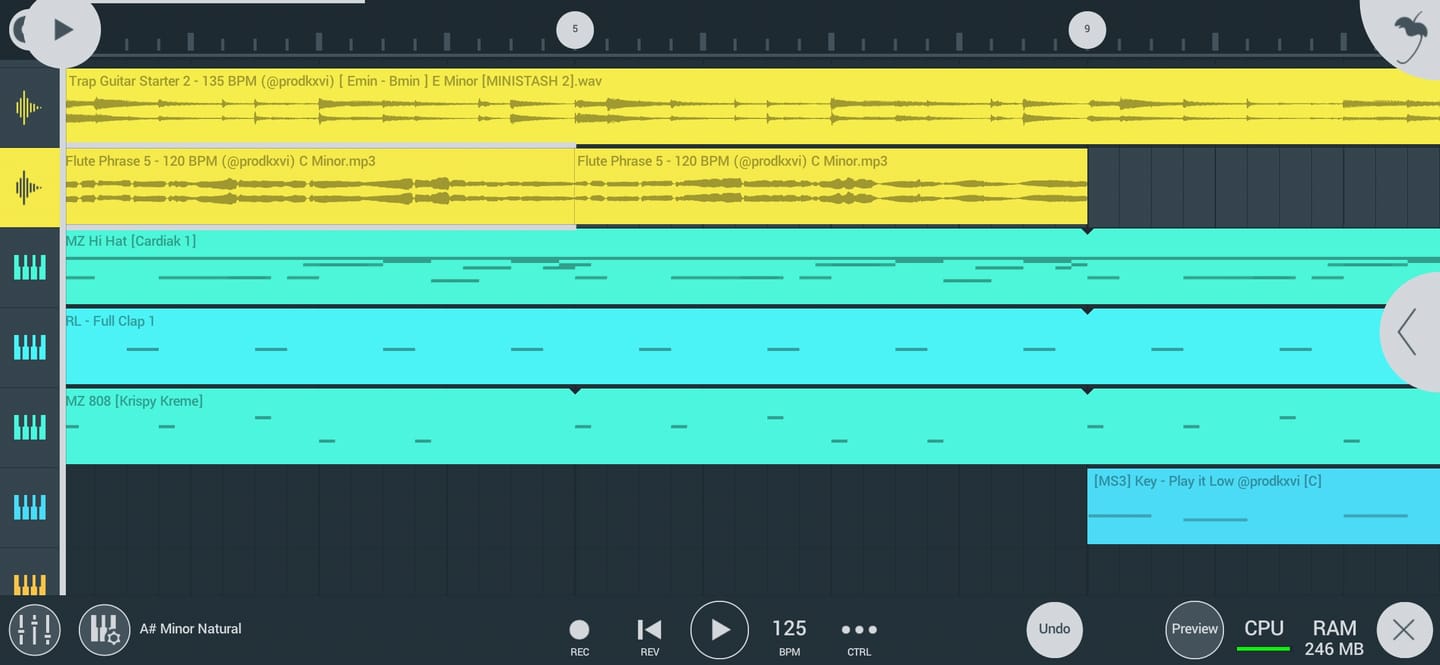Tap the play button in the top-left corner

[x=62, y=30]
